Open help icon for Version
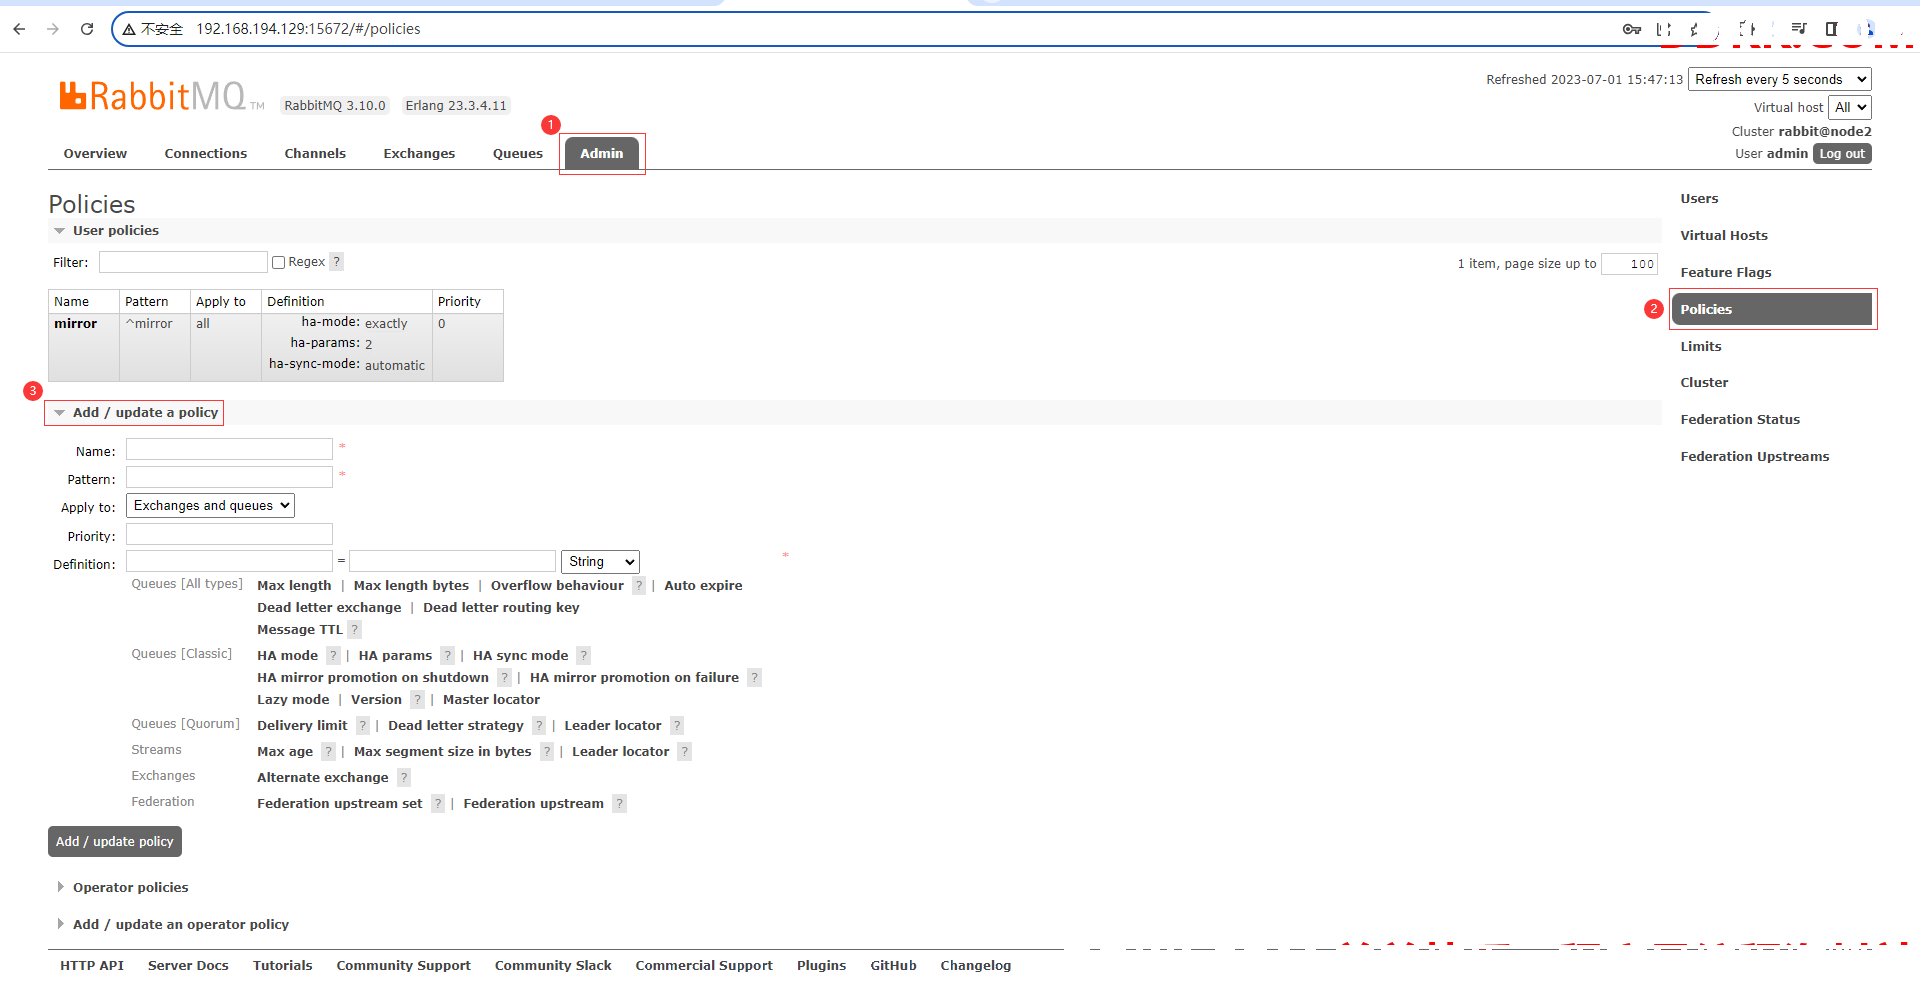Viewport: 1920px width, 984px height. click(417, 700)
